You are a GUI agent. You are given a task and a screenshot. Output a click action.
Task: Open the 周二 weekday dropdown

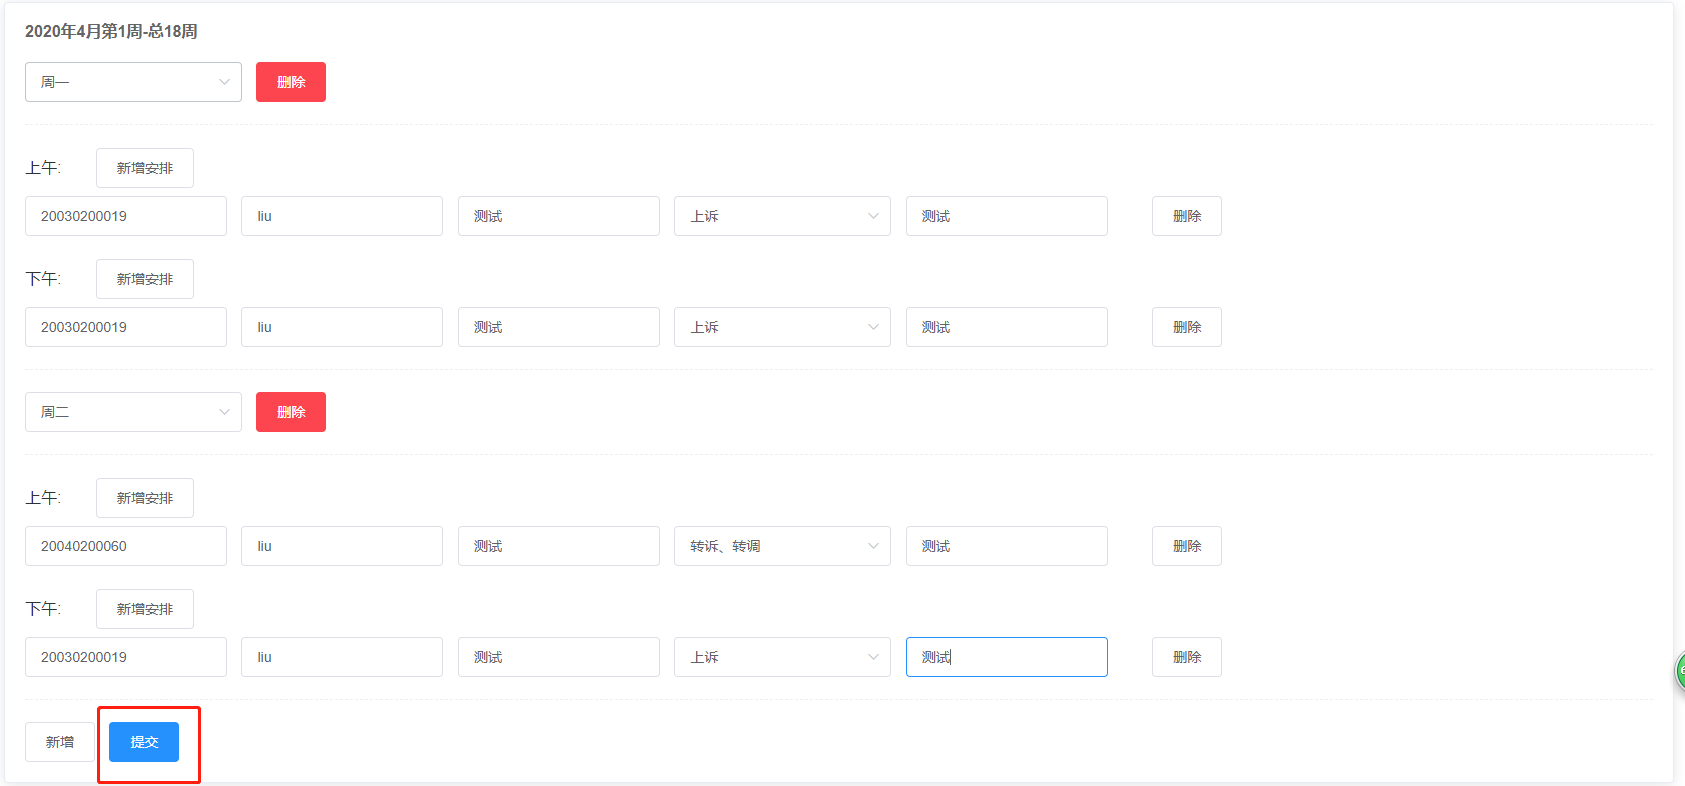[133, 412]
